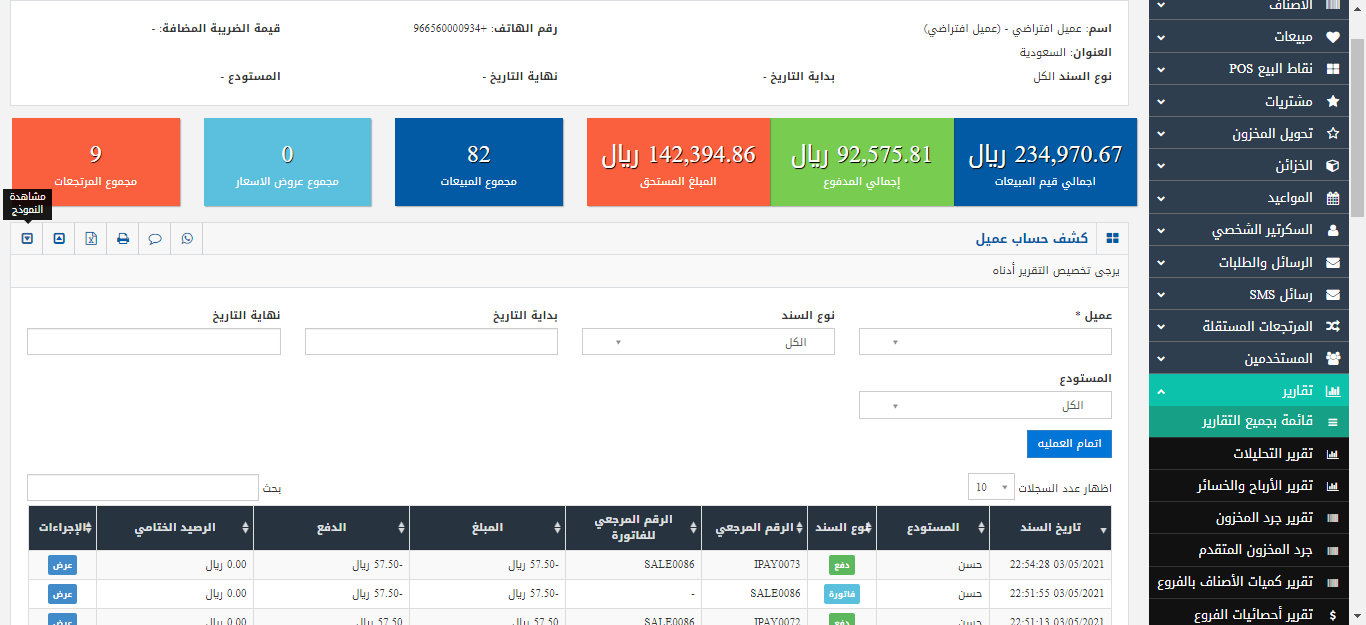The width and height of the screenshot is (1366, 625).
Task: Click the WhatsApp share icon
Action: pyautogui.click(x=187, y=239)
